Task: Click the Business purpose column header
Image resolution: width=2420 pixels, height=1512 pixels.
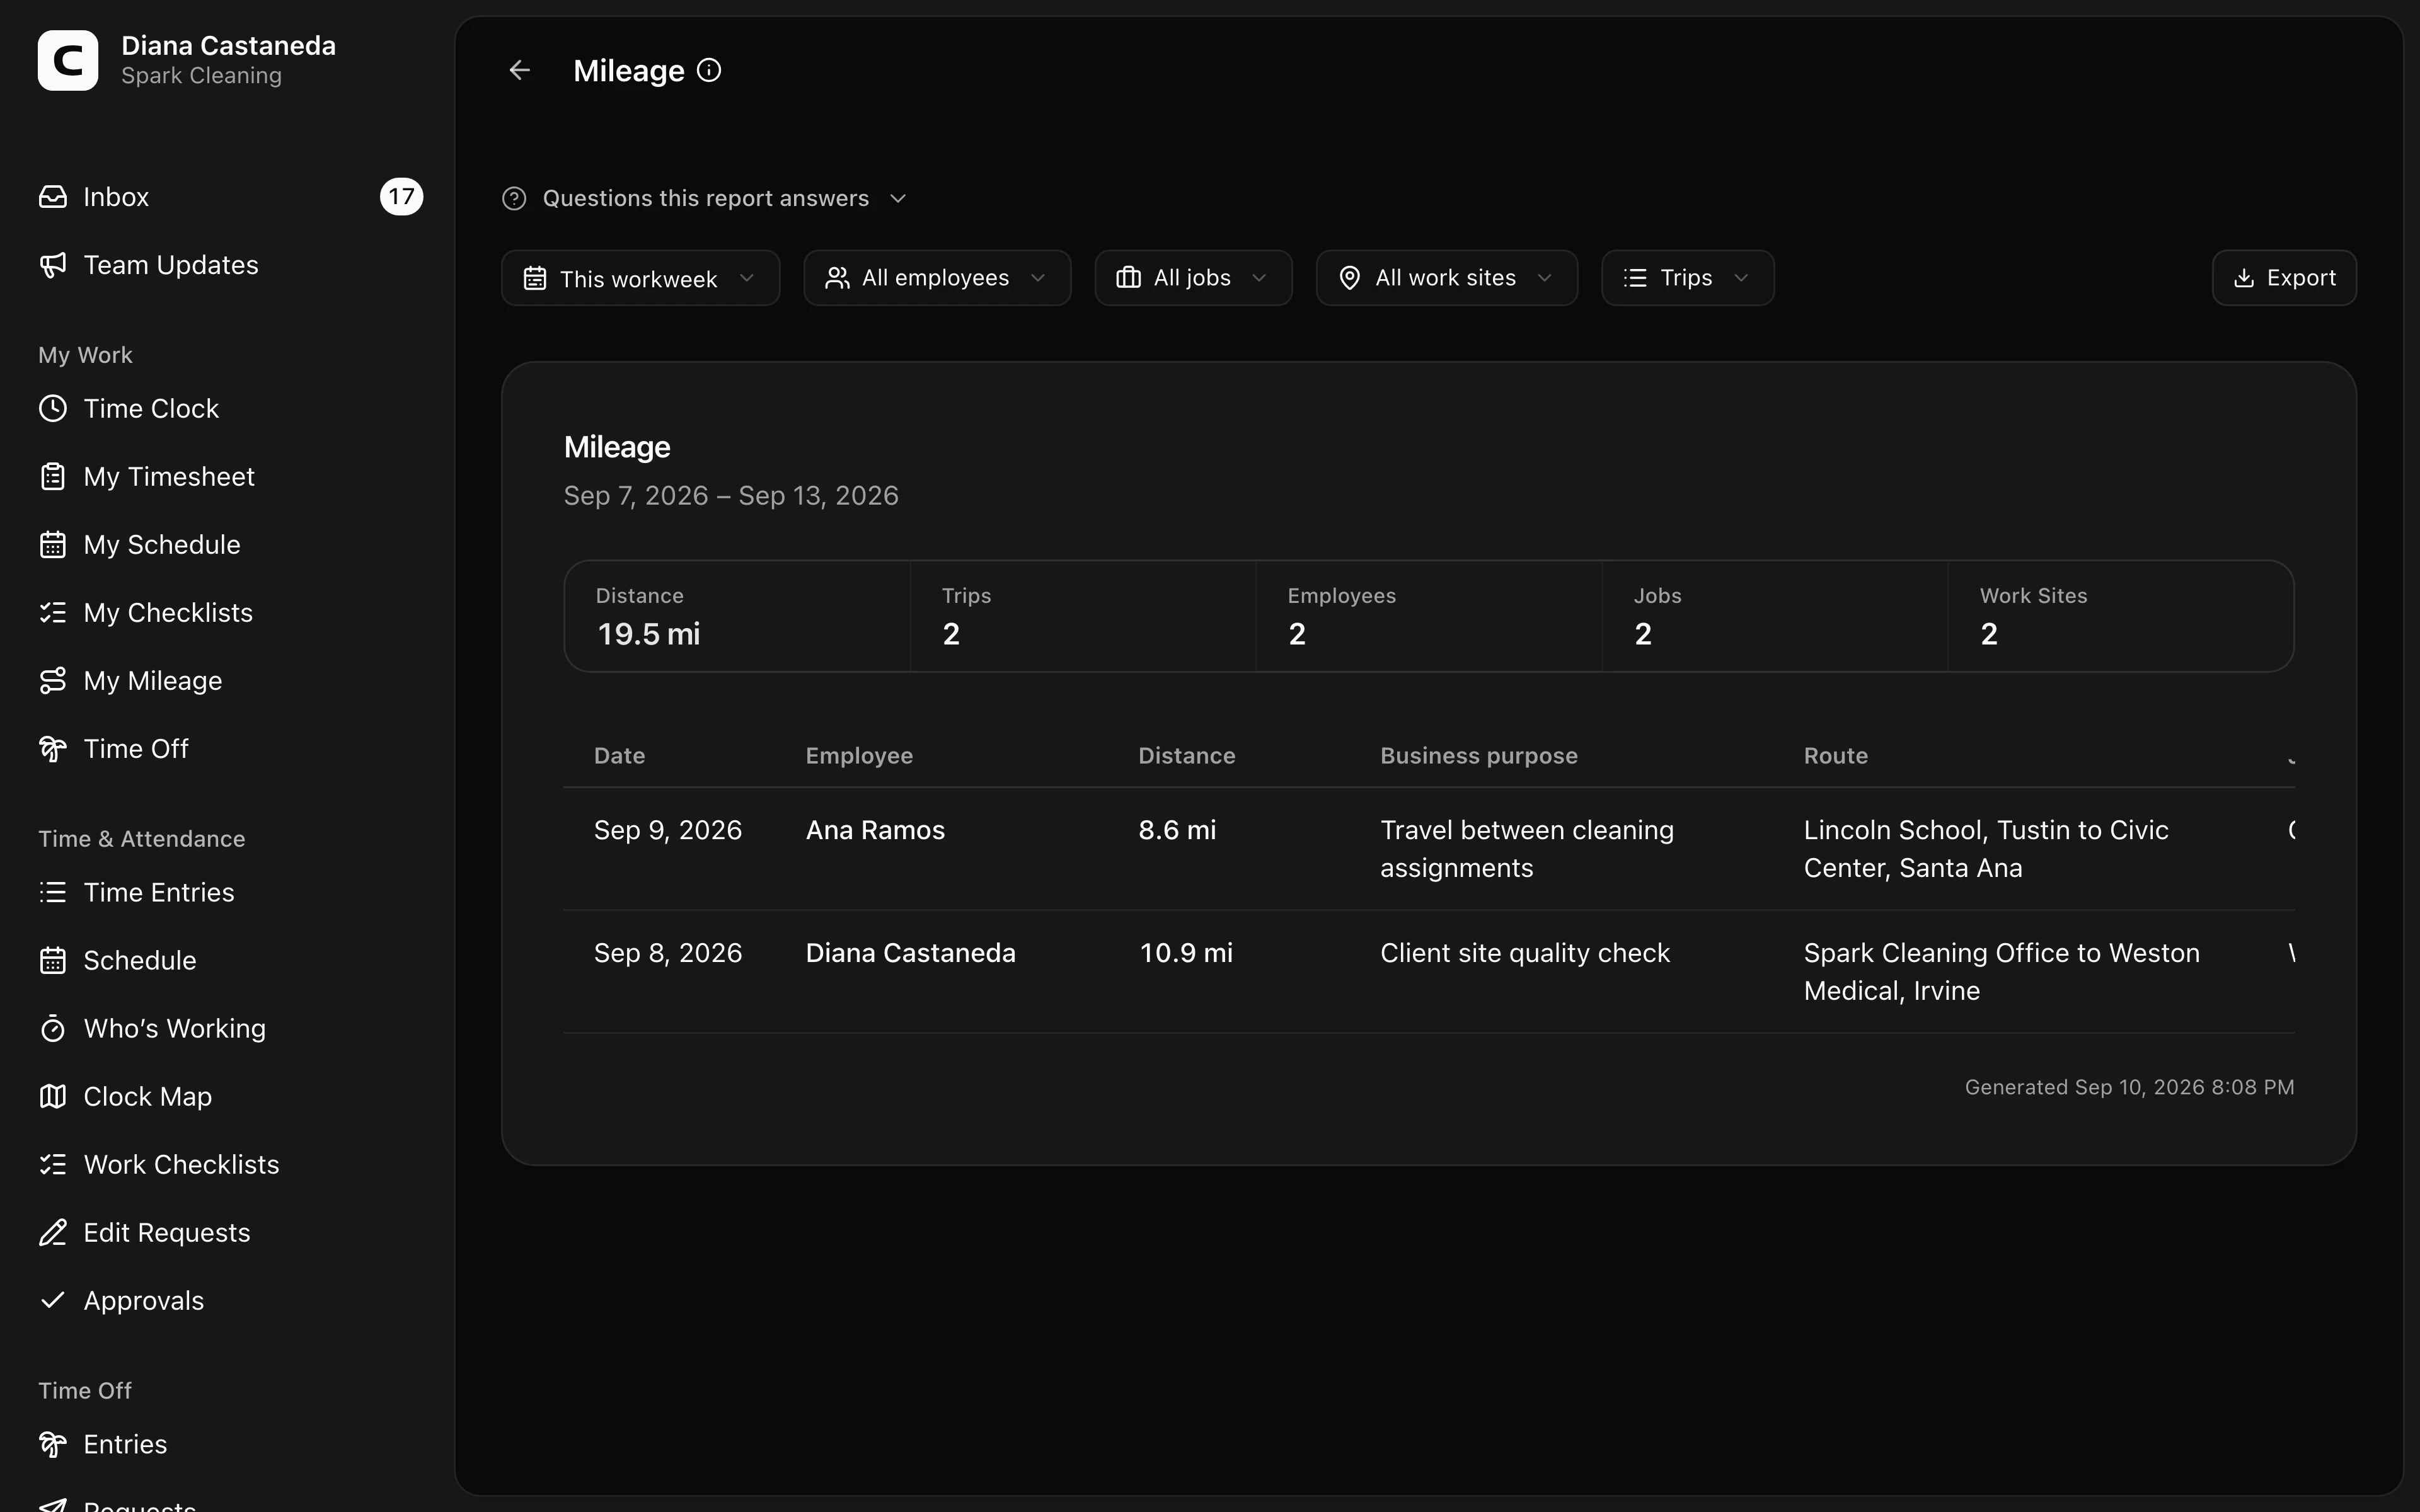Action: 1479,756
